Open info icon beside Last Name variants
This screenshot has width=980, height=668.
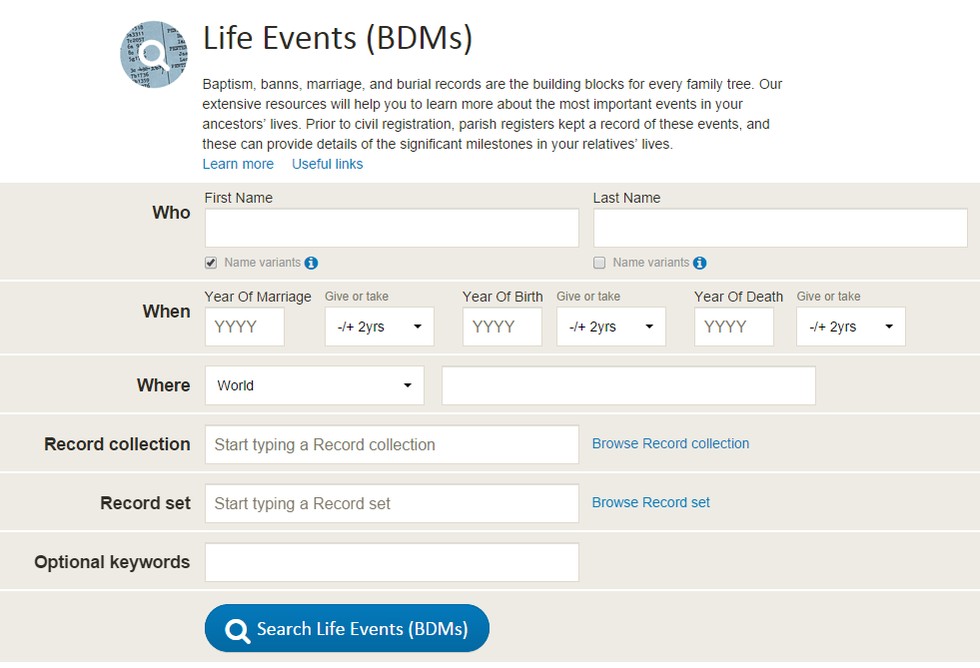point(700,263)
